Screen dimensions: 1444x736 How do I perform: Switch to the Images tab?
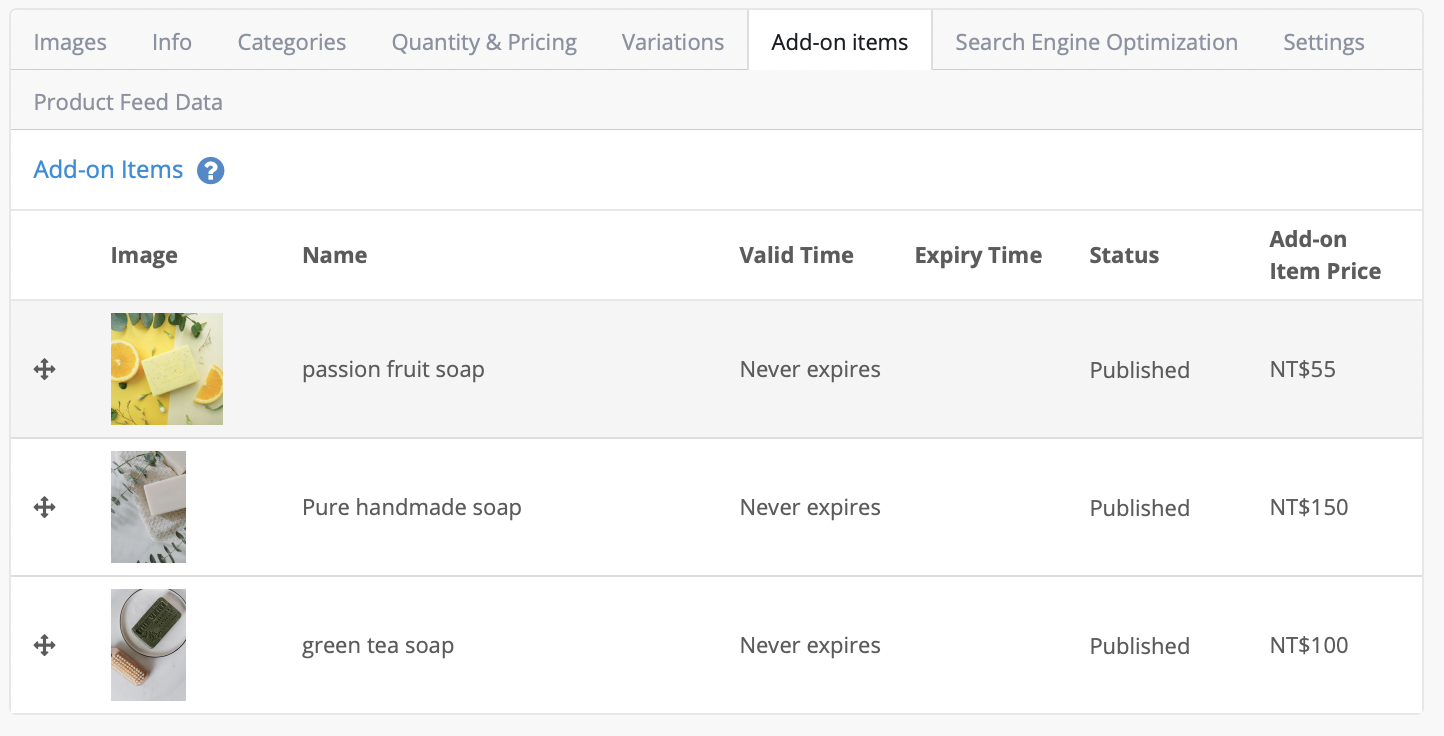[x=70, y=42]
